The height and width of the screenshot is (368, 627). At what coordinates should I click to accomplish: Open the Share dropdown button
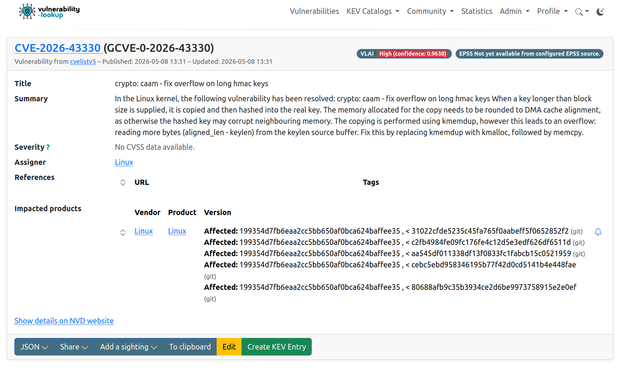[x=74, y=347]
